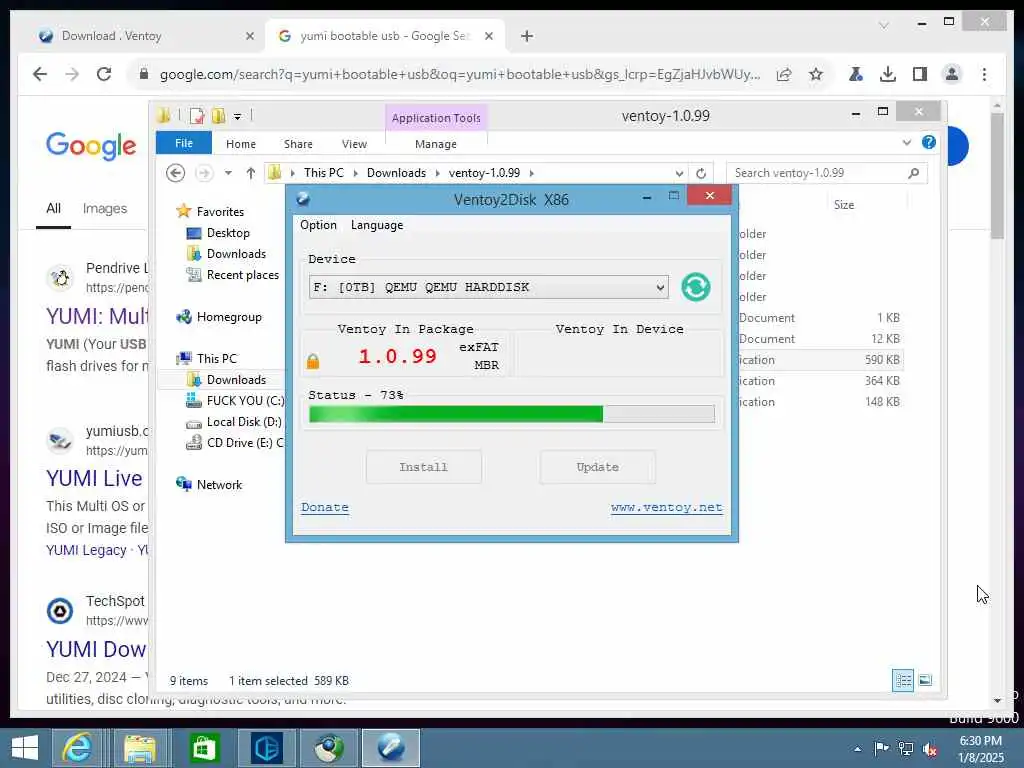Open the Chrome tab search chevron
Viewport: 1024px width, 768px height.
[x=884, y=25]
